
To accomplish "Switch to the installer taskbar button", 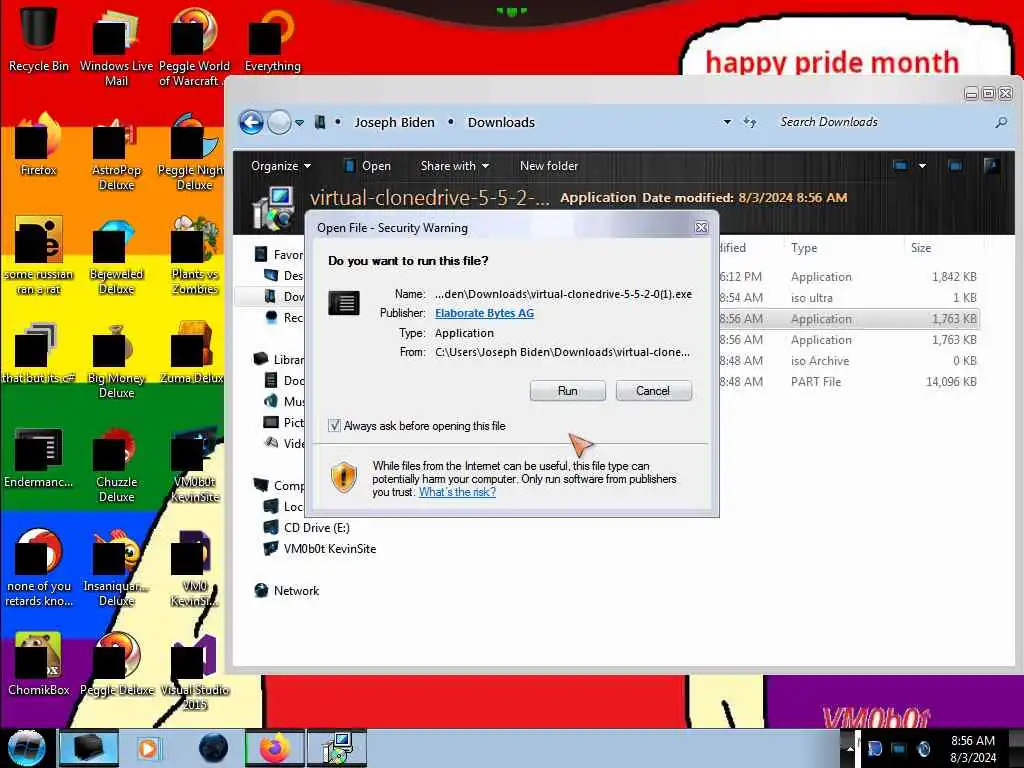I will coord(338,748).
